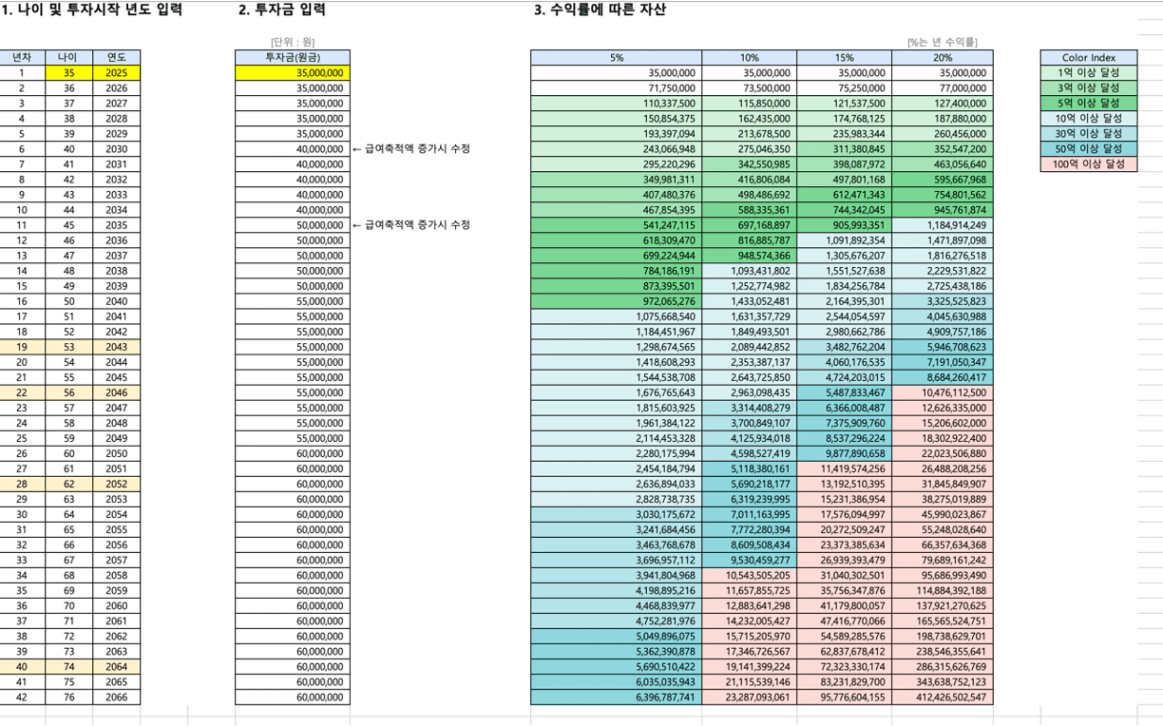Select the cell 110,337,500
The width and height of the screenshot is (1163, 726).
tap(616, 103)
